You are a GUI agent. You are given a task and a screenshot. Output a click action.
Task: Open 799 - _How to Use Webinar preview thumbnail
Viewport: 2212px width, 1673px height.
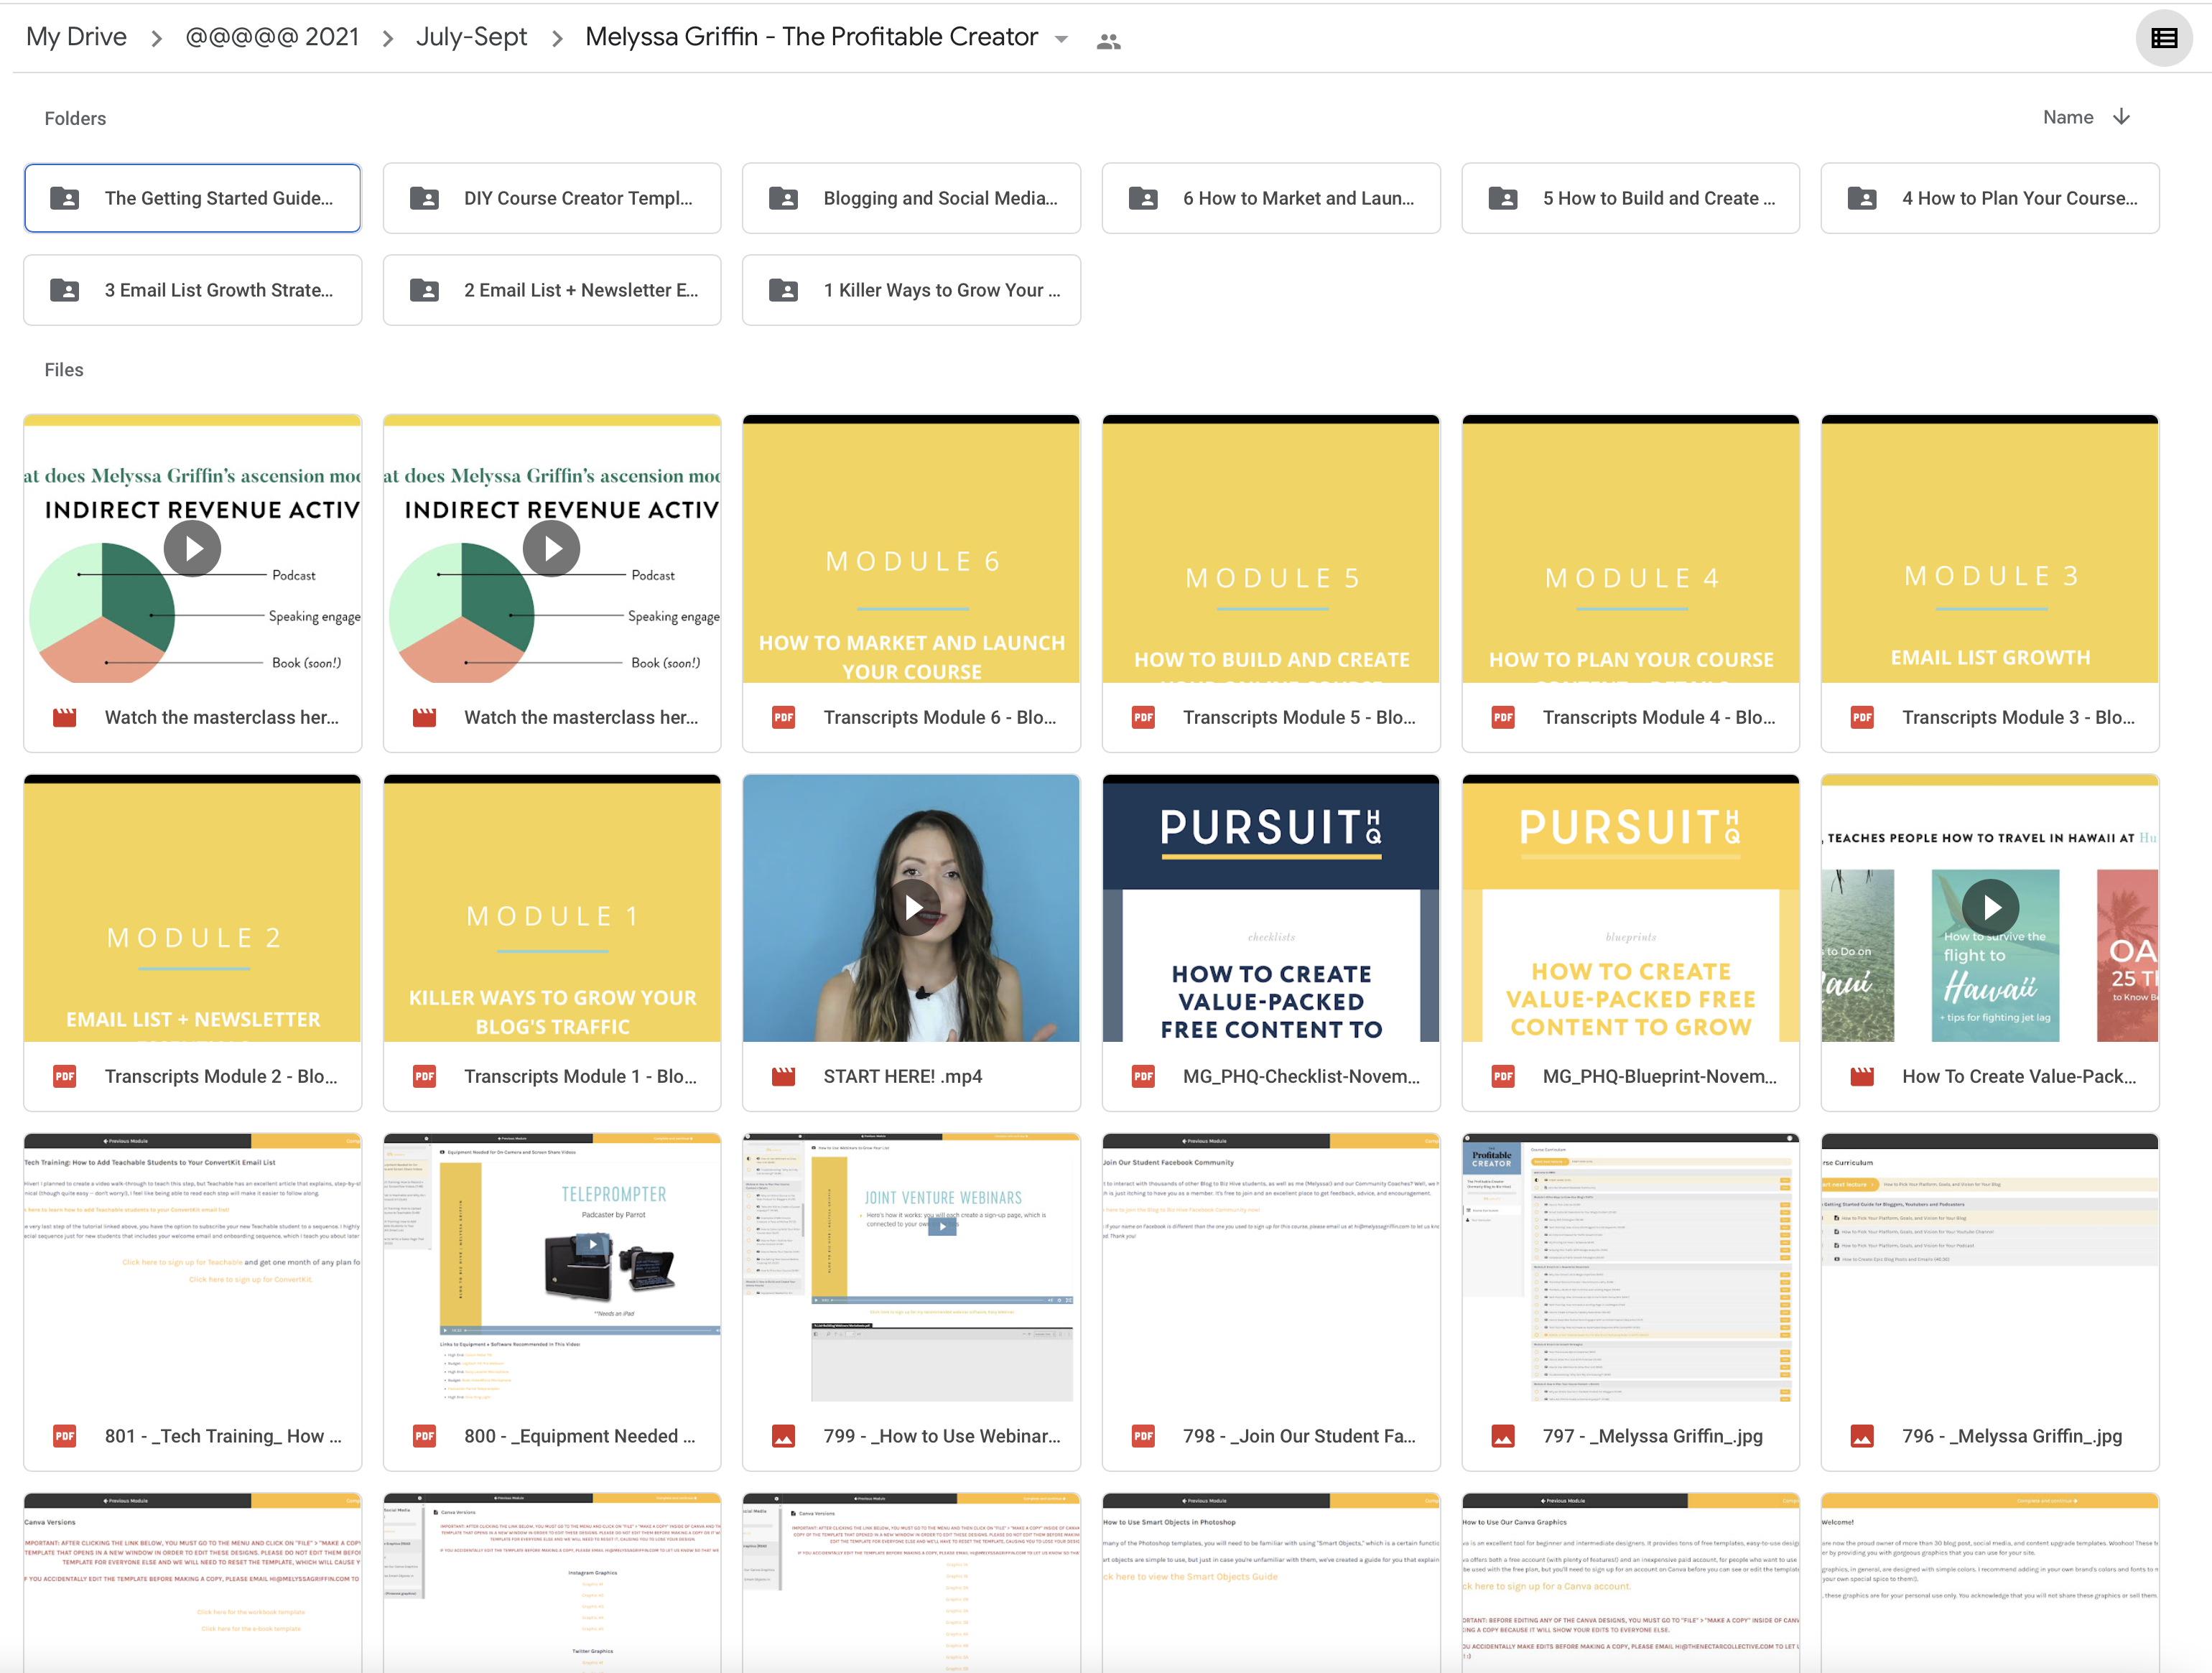pos(911,1267)
